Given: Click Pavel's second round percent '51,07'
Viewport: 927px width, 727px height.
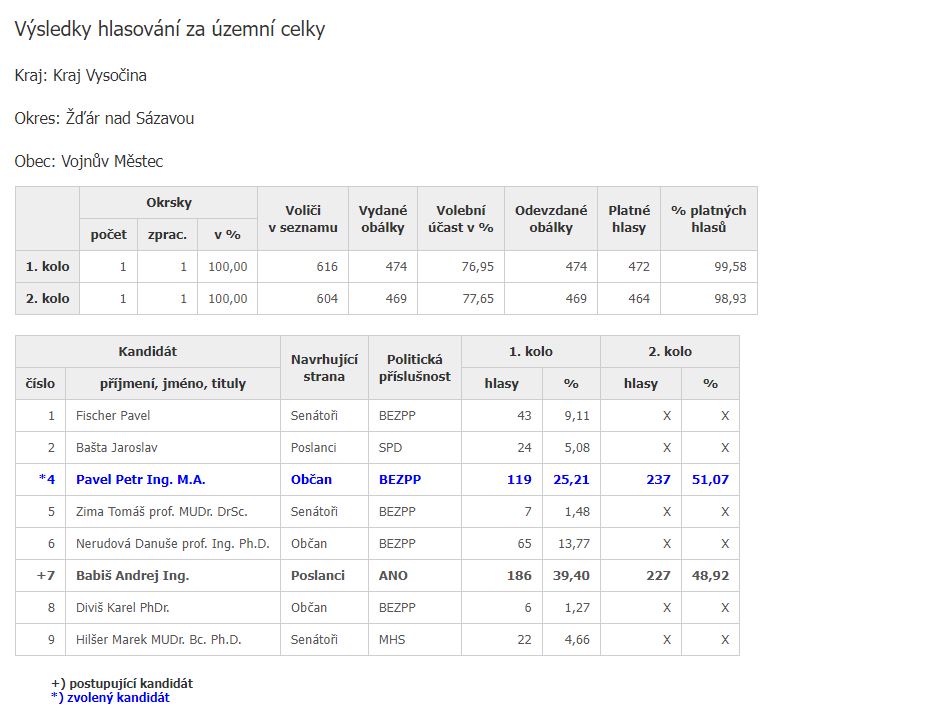Looking at the screenshot, I should (710, 479).
